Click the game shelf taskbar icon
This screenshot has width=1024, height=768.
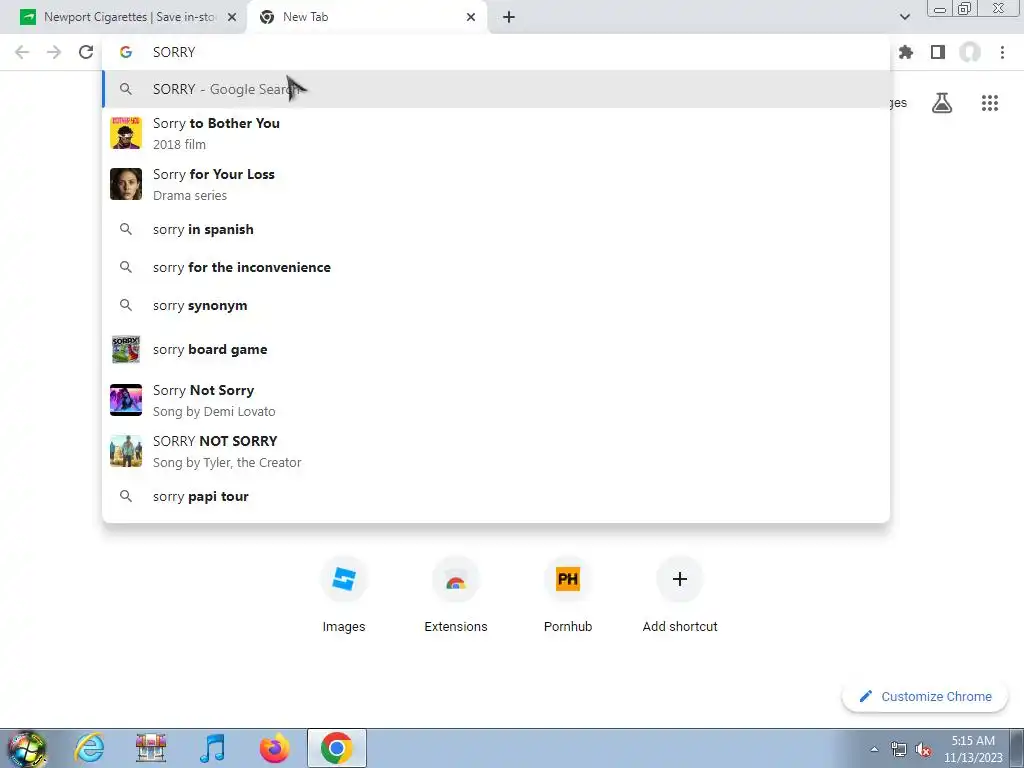(151, 748)
